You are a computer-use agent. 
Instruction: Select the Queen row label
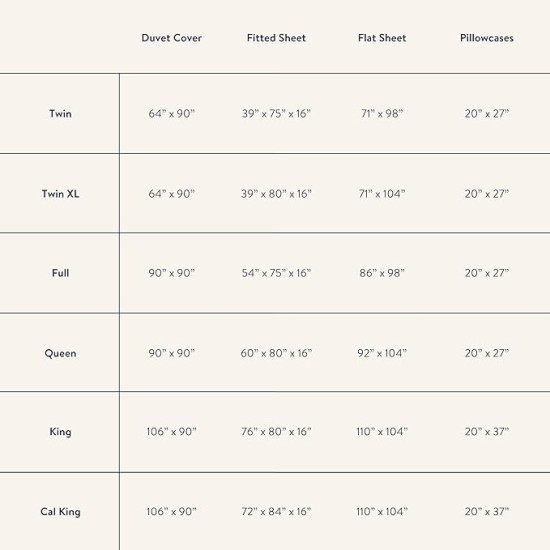click(60, 353)
